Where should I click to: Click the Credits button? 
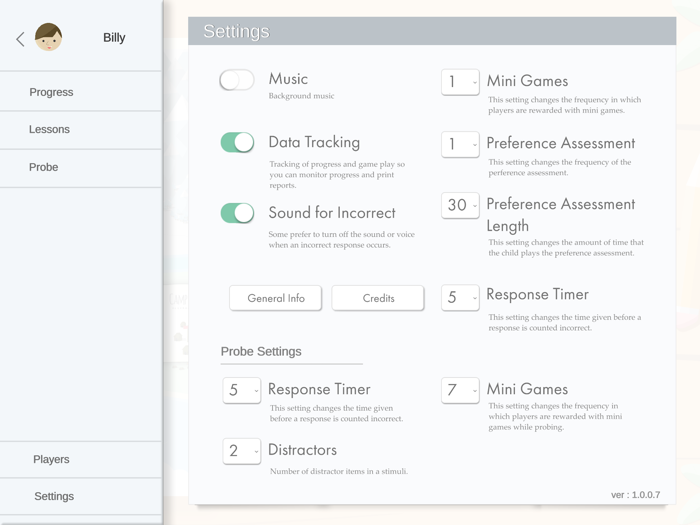378,298
